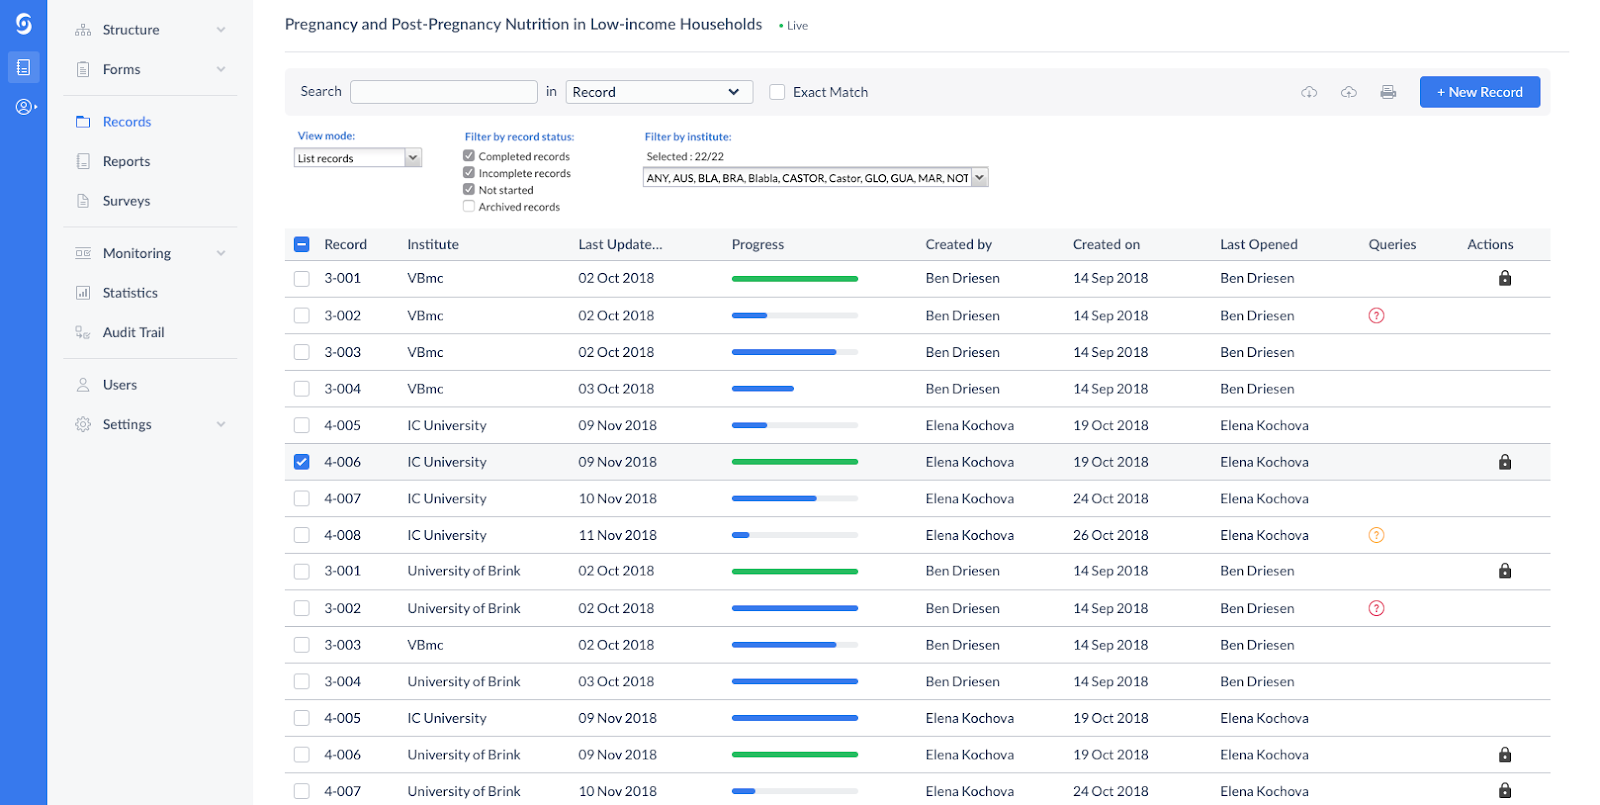
Task: Enable the Archived records filter
Action: (x=469, y=206)
